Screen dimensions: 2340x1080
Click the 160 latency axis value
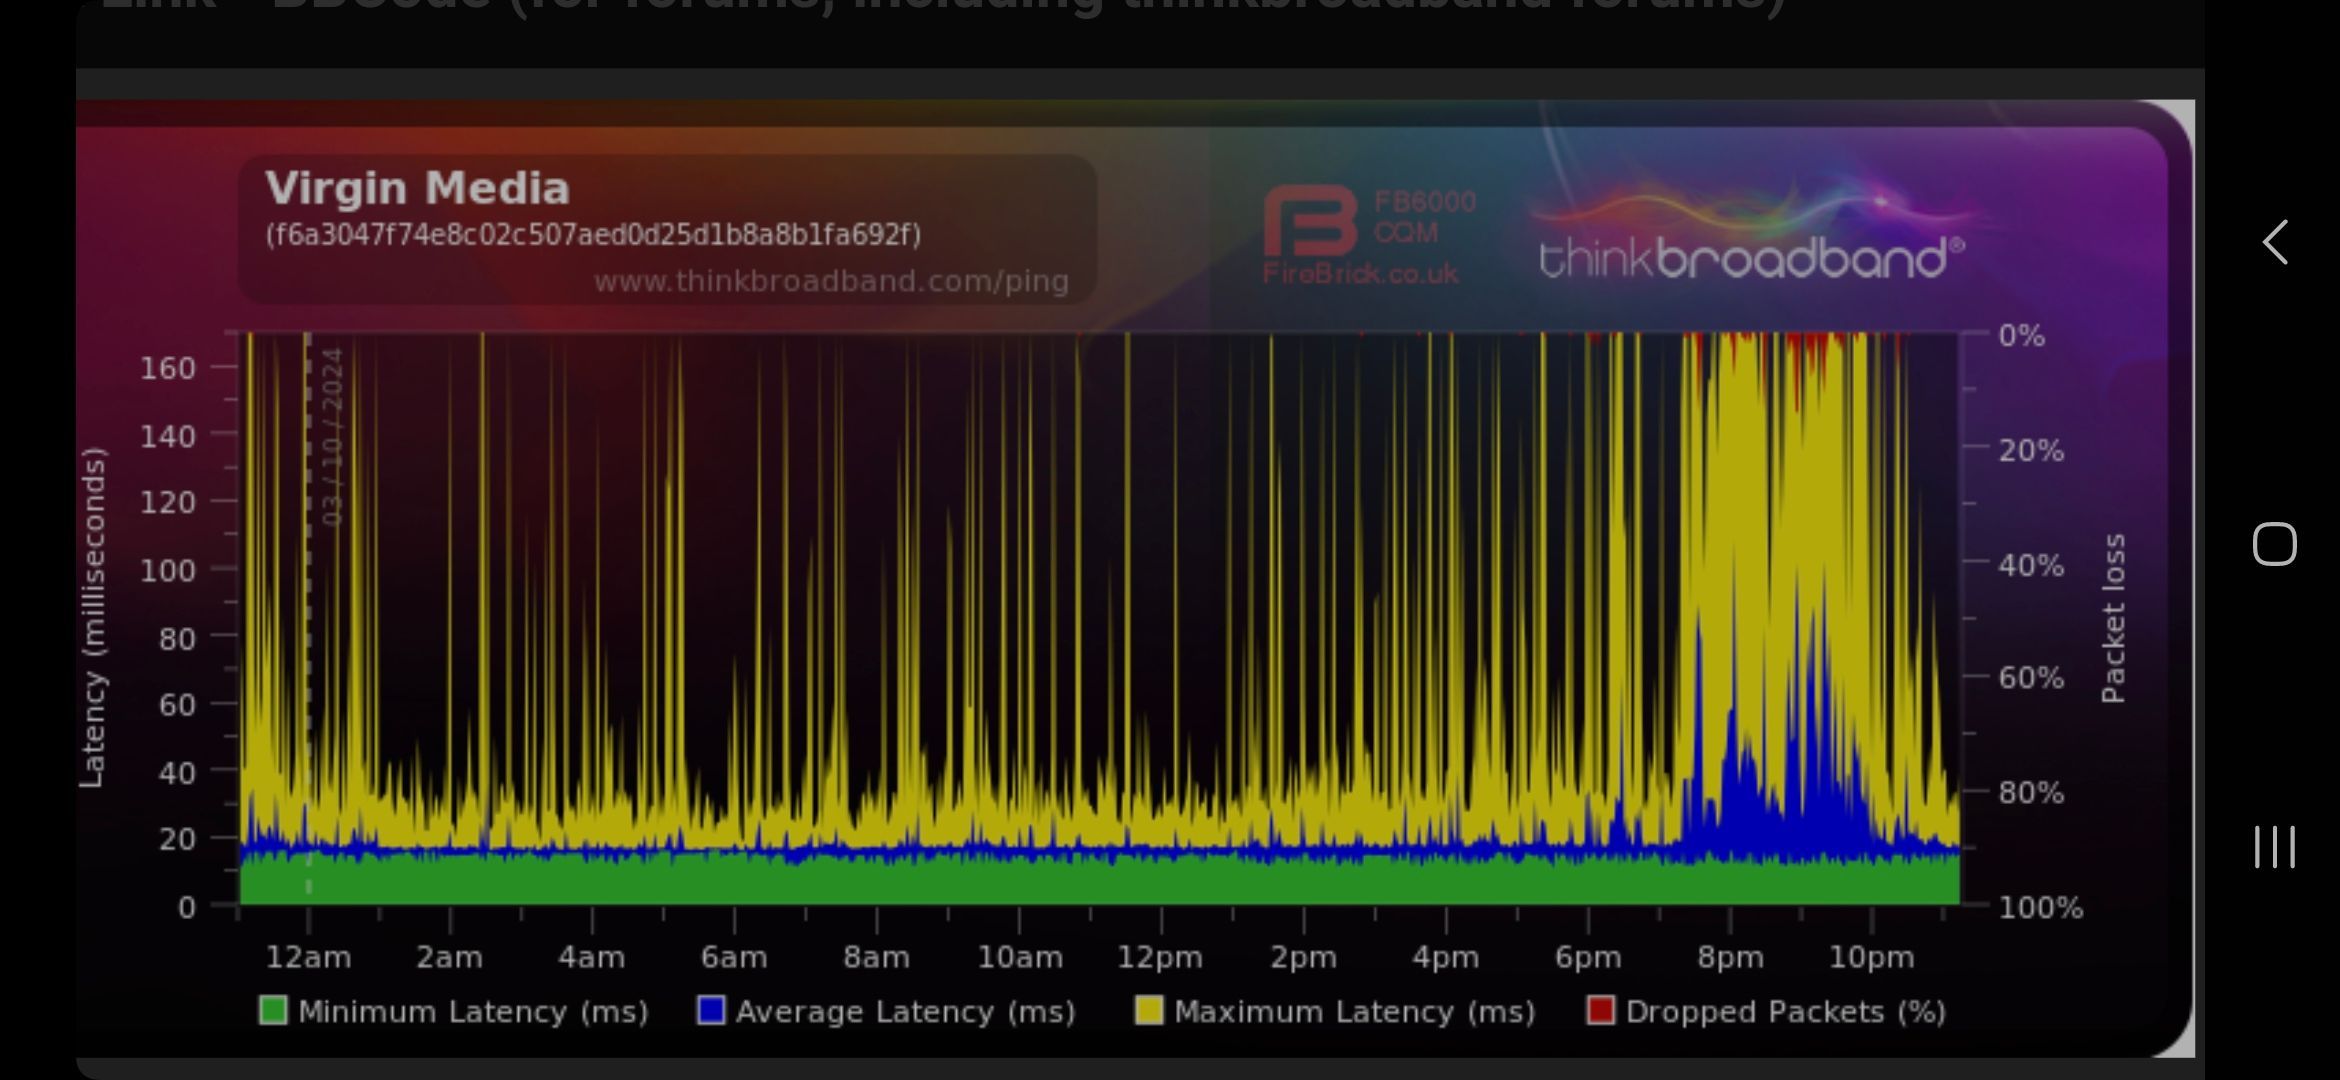click(168, 368)
